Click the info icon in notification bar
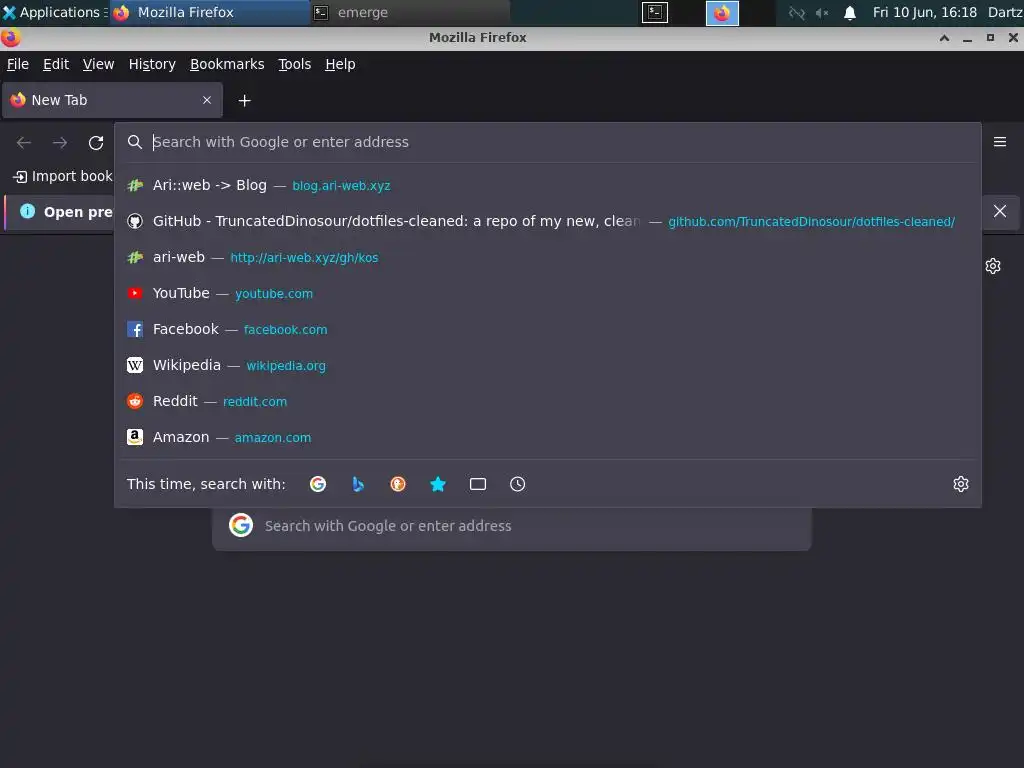This screenshot has width=1024, height=768. click(x=27, y=211)
